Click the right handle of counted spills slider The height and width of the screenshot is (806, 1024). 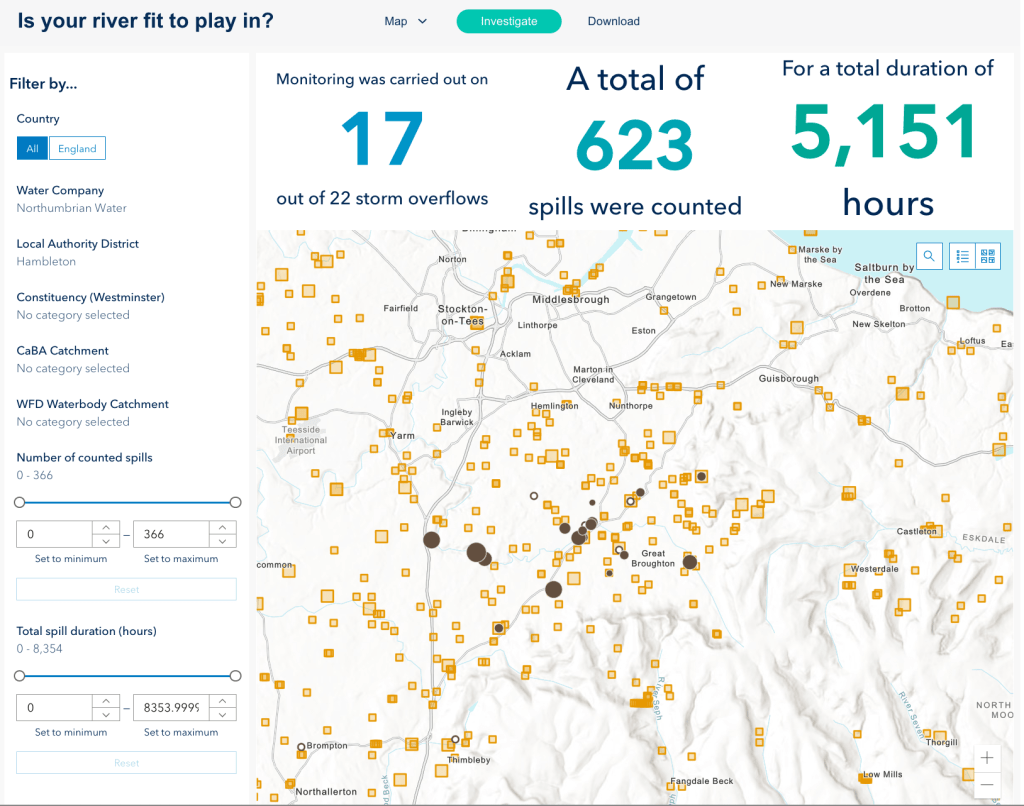[x=235, y=502]
